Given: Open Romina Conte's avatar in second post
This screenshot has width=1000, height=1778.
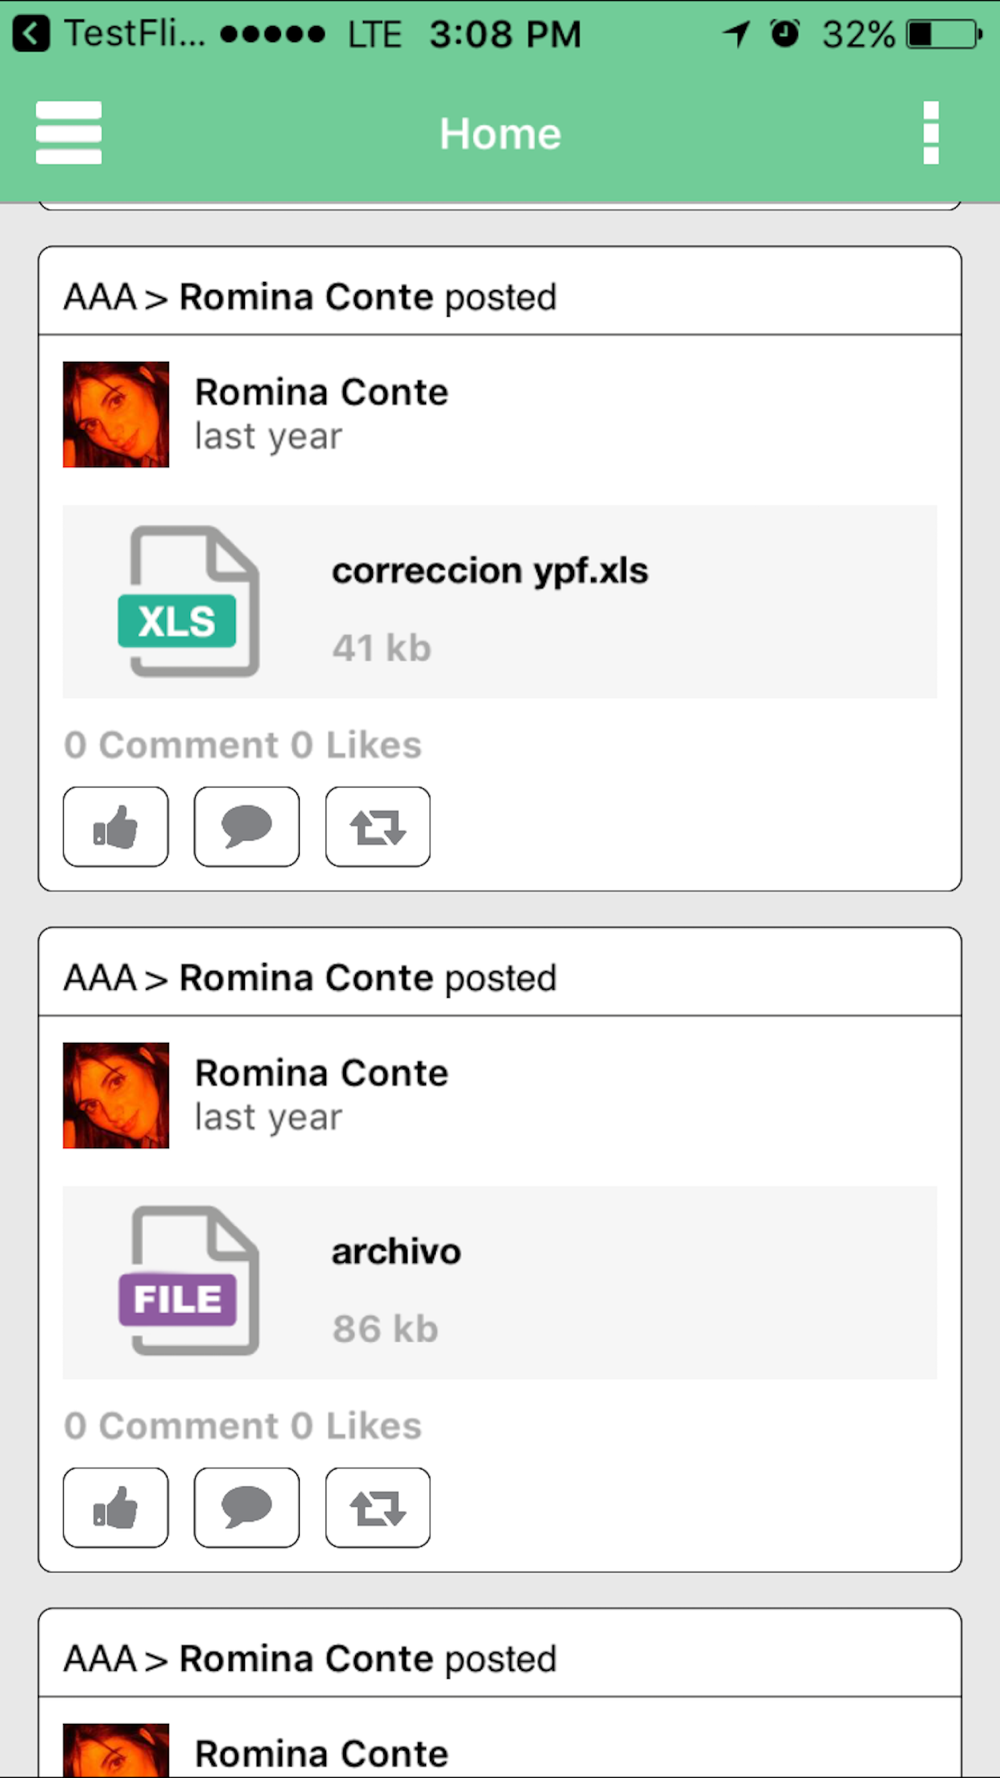Looking at the screenshot, I should [116, 1096].
